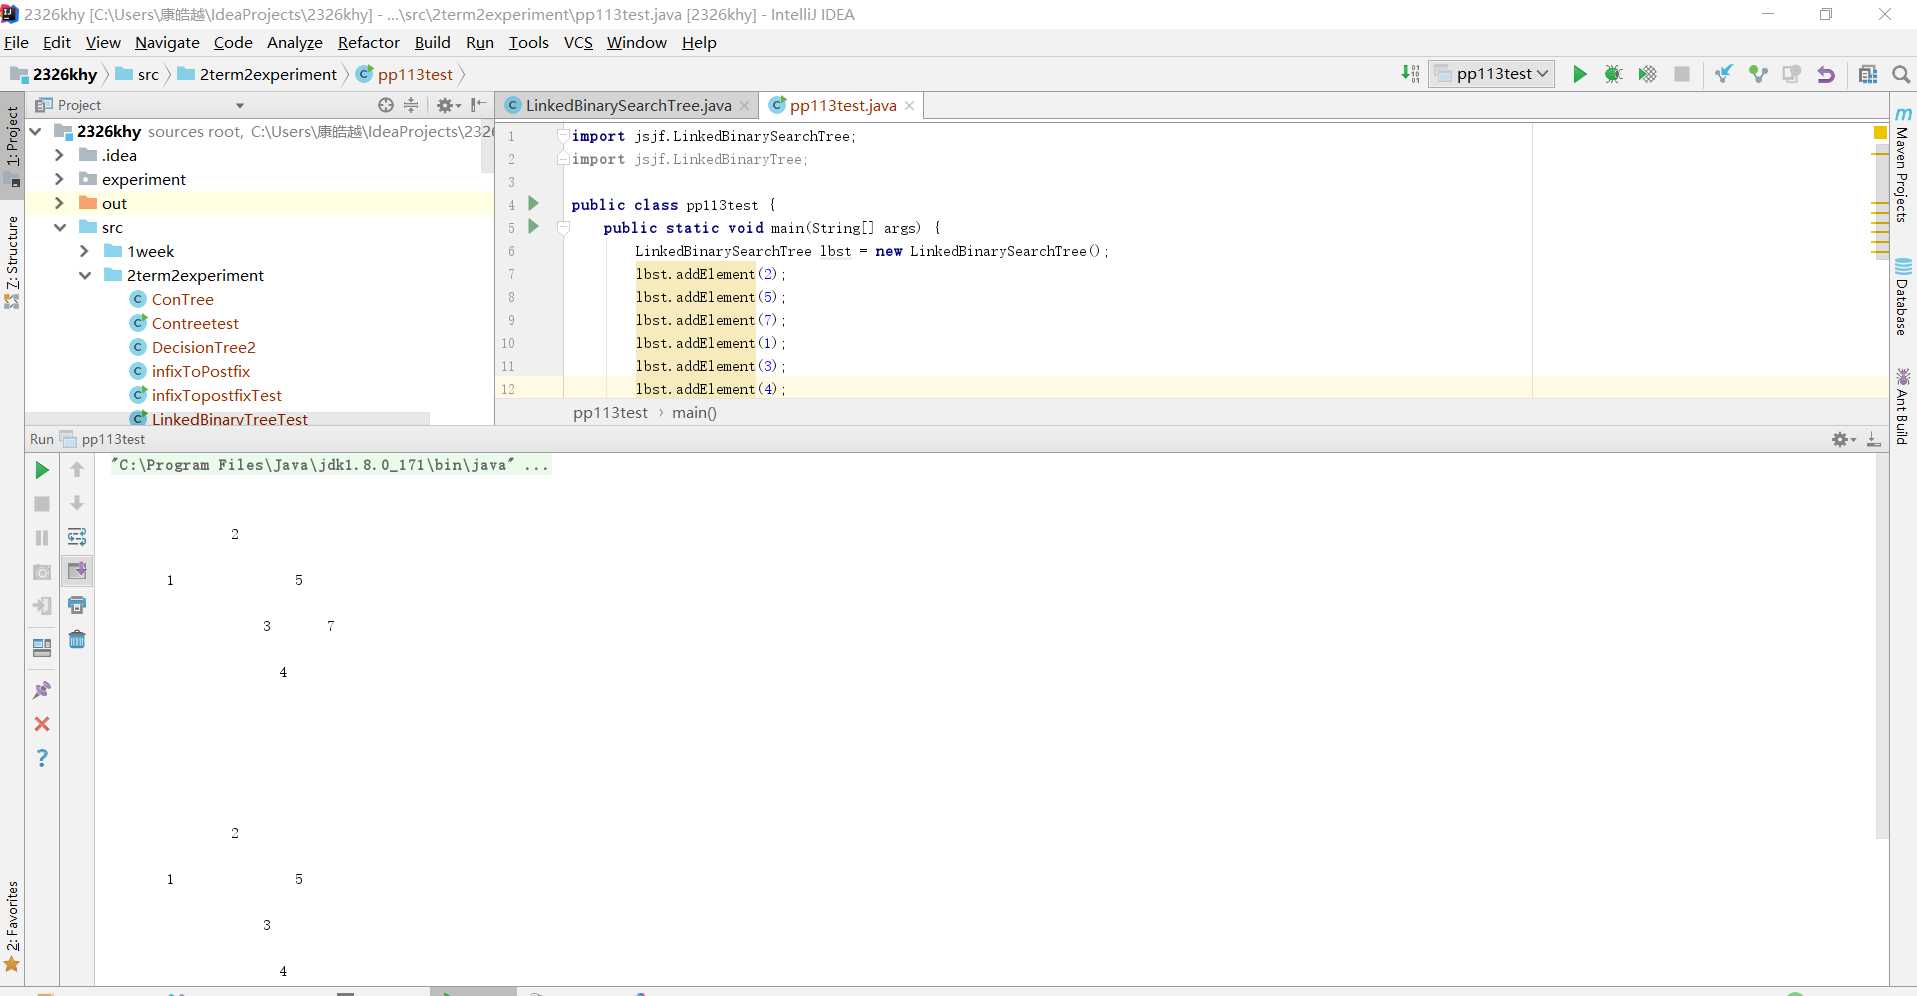Toggle the Structure tool window stripe button
1917x996 pixels.
[12, 260]
